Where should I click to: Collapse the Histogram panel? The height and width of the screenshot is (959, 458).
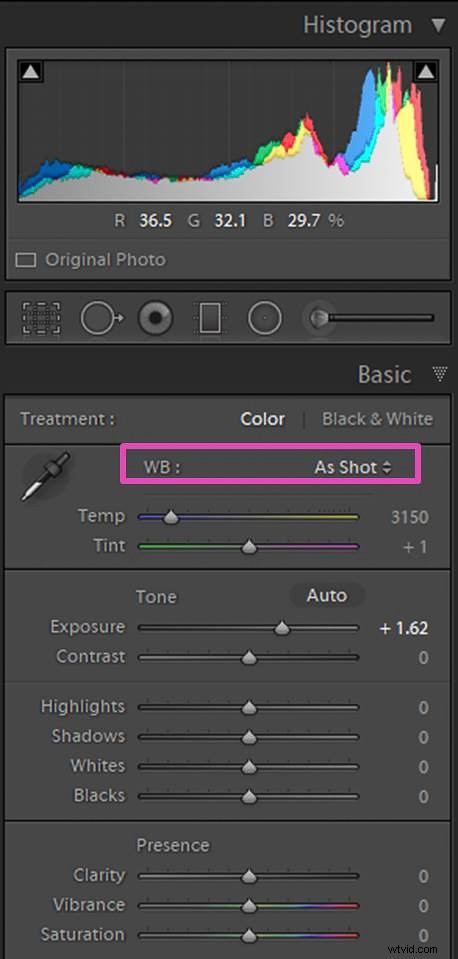pos(439,25)
